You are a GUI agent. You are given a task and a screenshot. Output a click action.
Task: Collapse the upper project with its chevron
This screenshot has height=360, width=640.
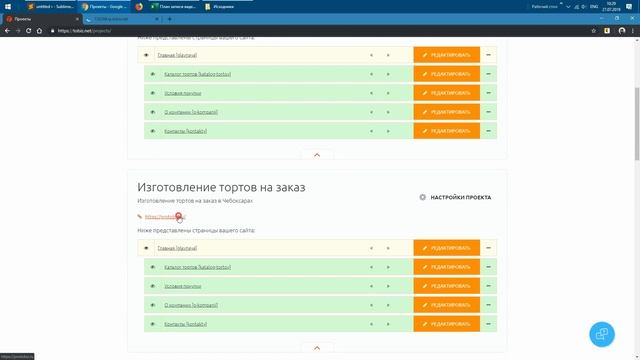(x=317, y=155)
